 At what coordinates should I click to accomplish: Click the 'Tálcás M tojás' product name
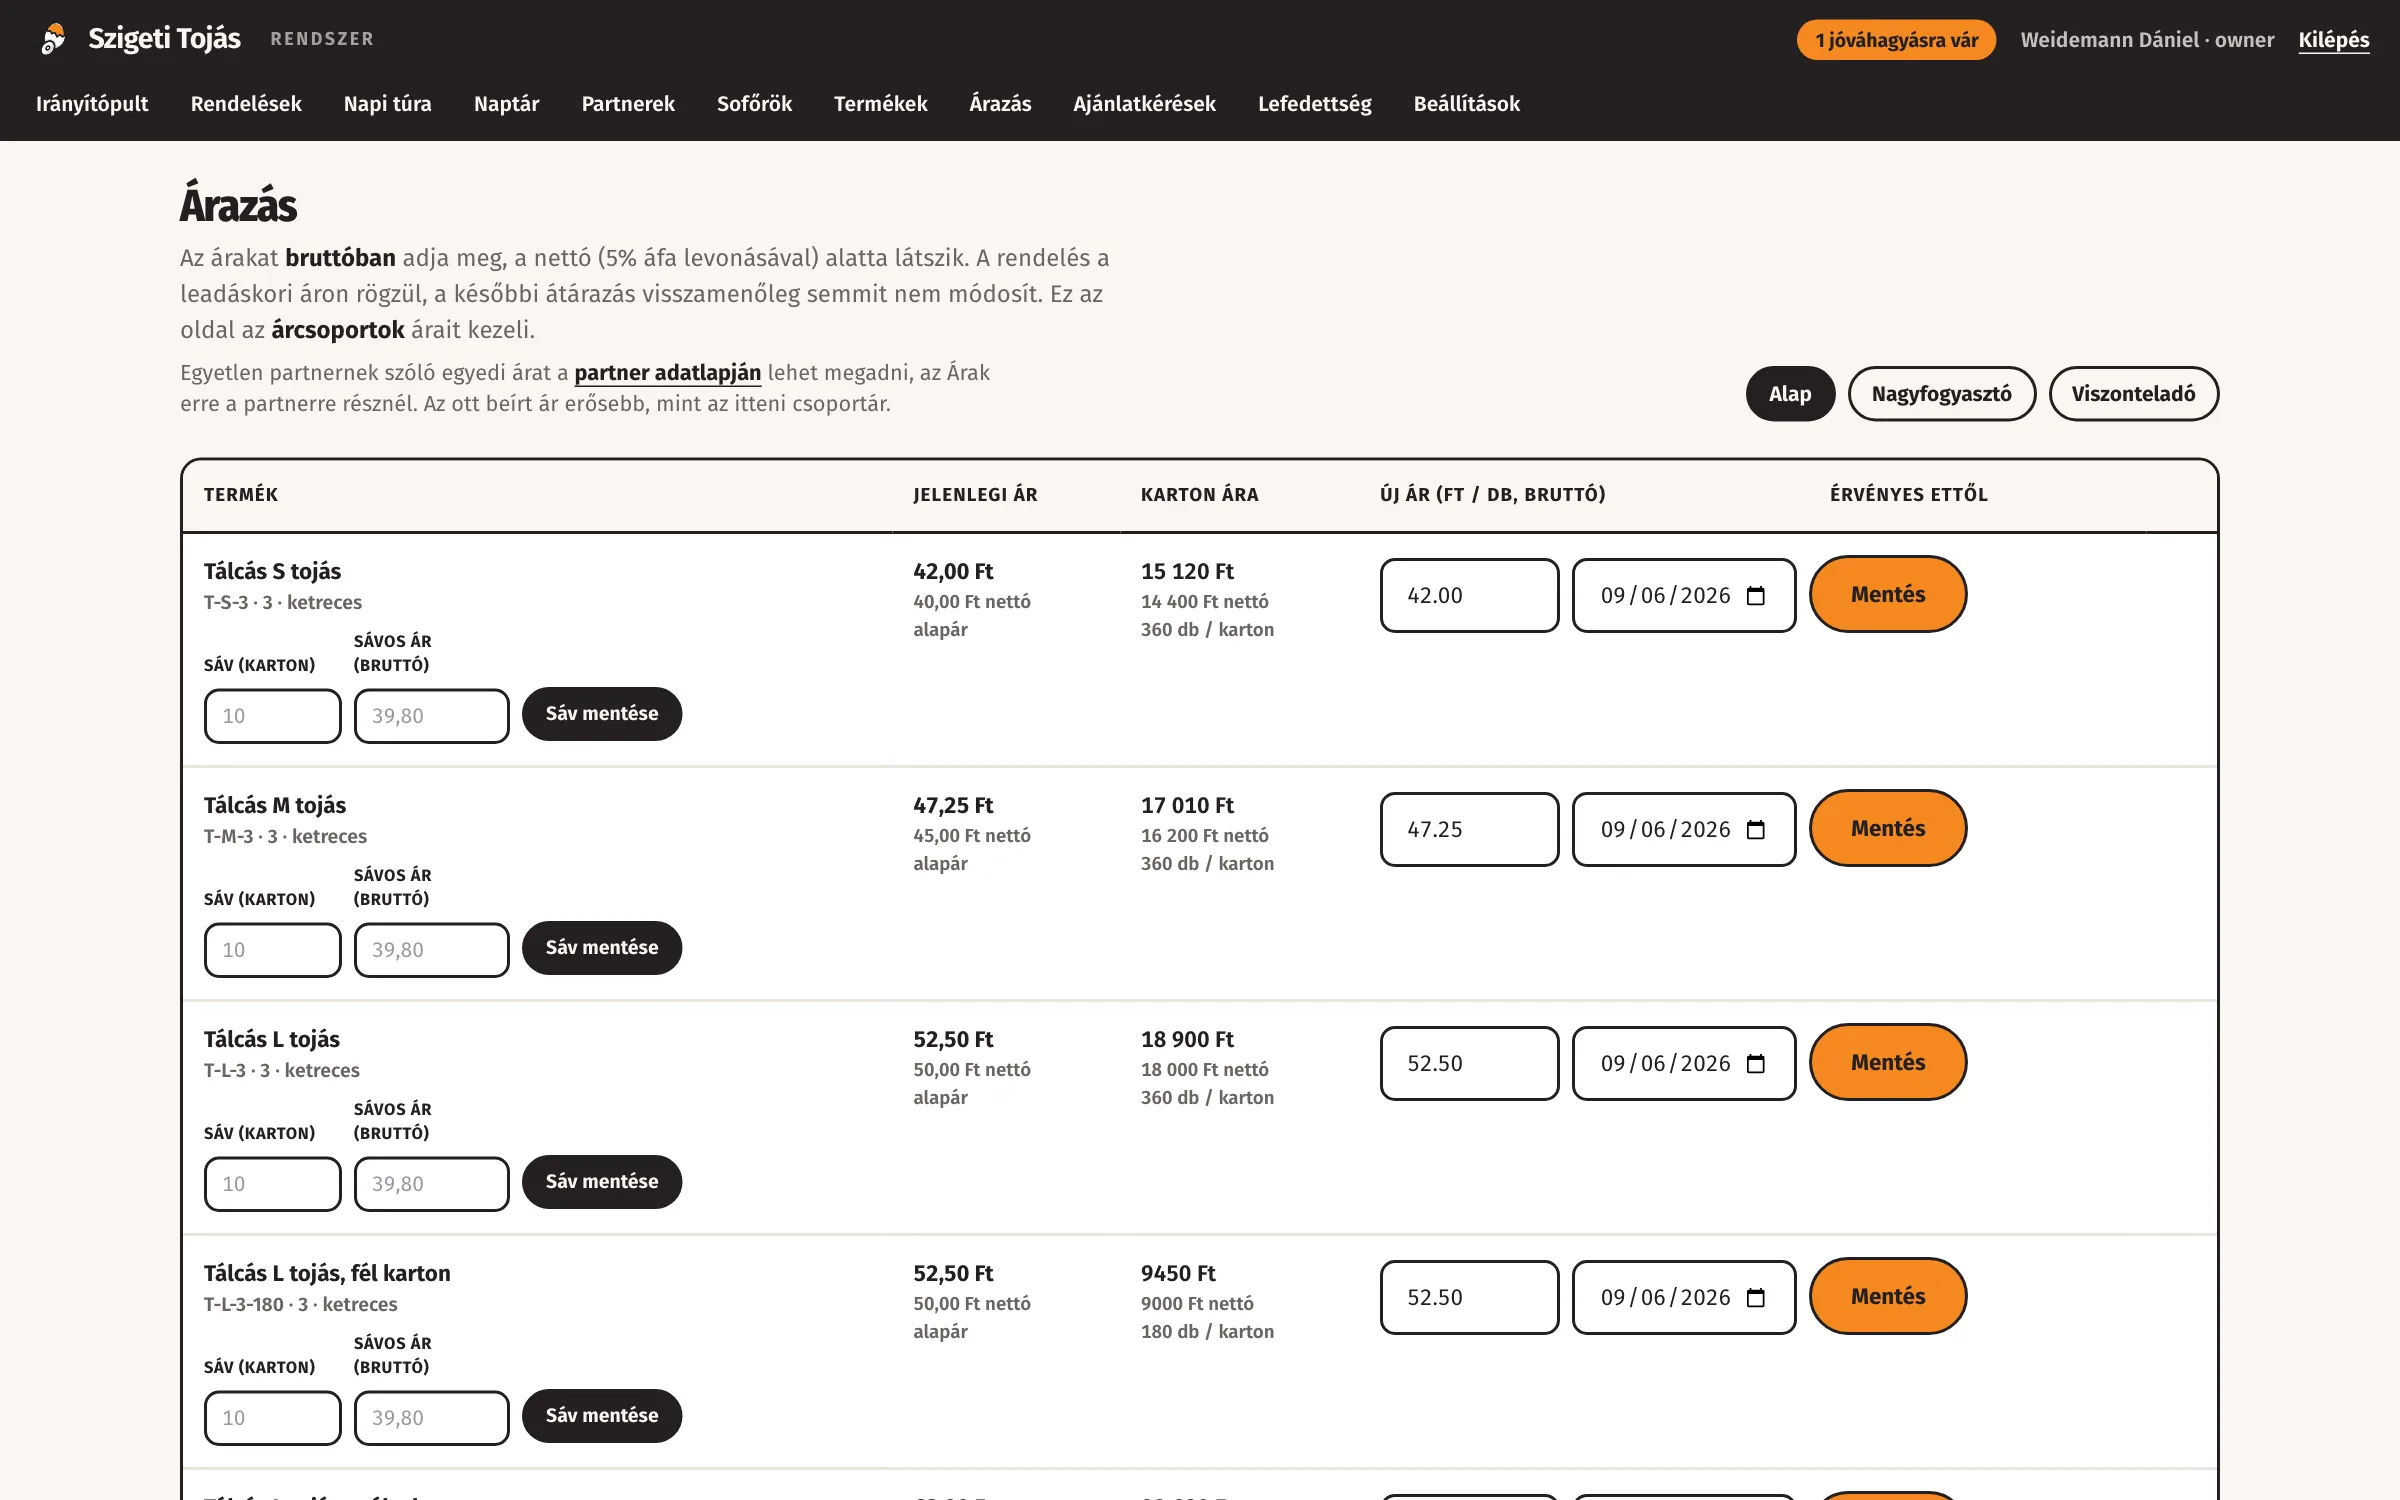tap(275, 805)
